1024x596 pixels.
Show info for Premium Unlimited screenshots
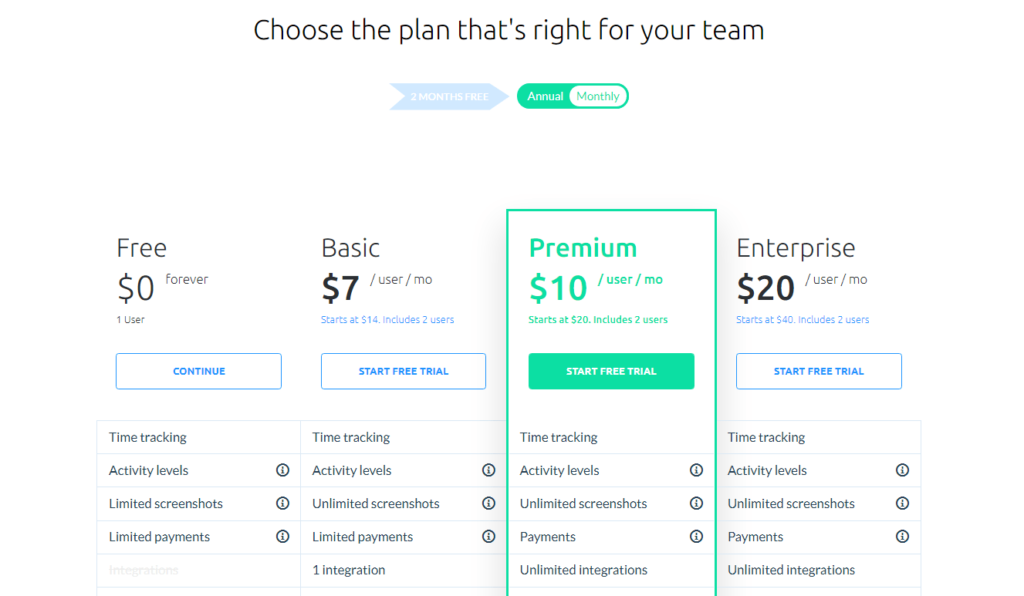point(696,503)
